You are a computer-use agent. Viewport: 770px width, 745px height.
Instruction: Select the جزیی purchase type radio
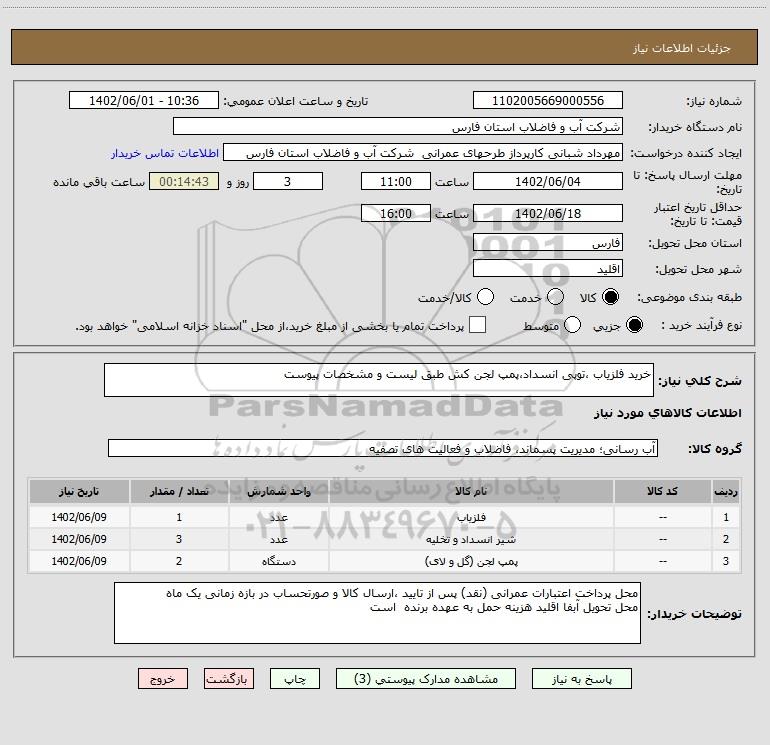[634, 325]
